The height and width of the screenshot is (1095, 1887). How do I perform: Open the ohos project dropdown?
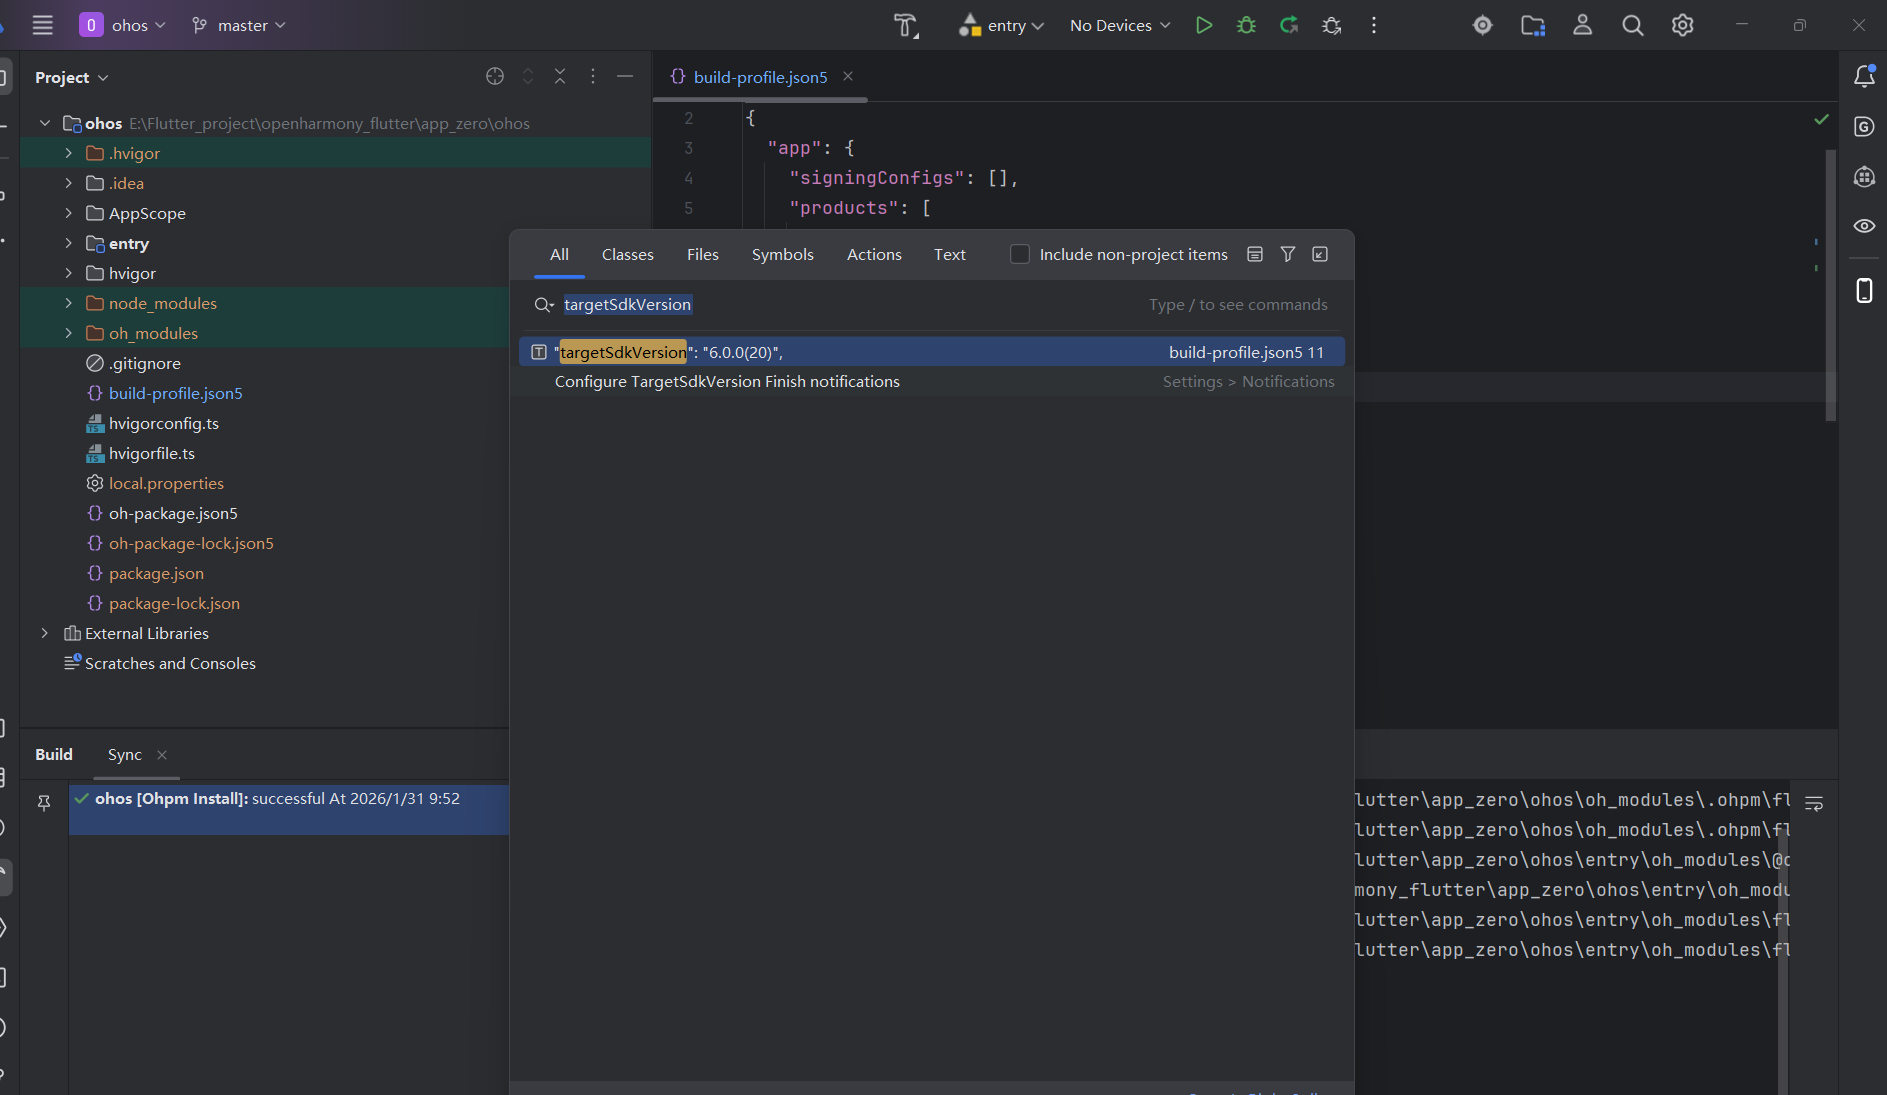123,25
